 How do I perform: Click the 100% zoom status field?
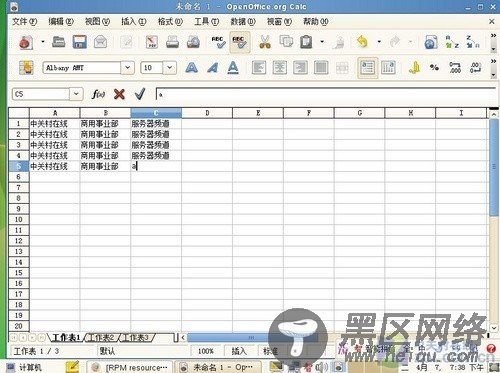[x=206, y=351]
